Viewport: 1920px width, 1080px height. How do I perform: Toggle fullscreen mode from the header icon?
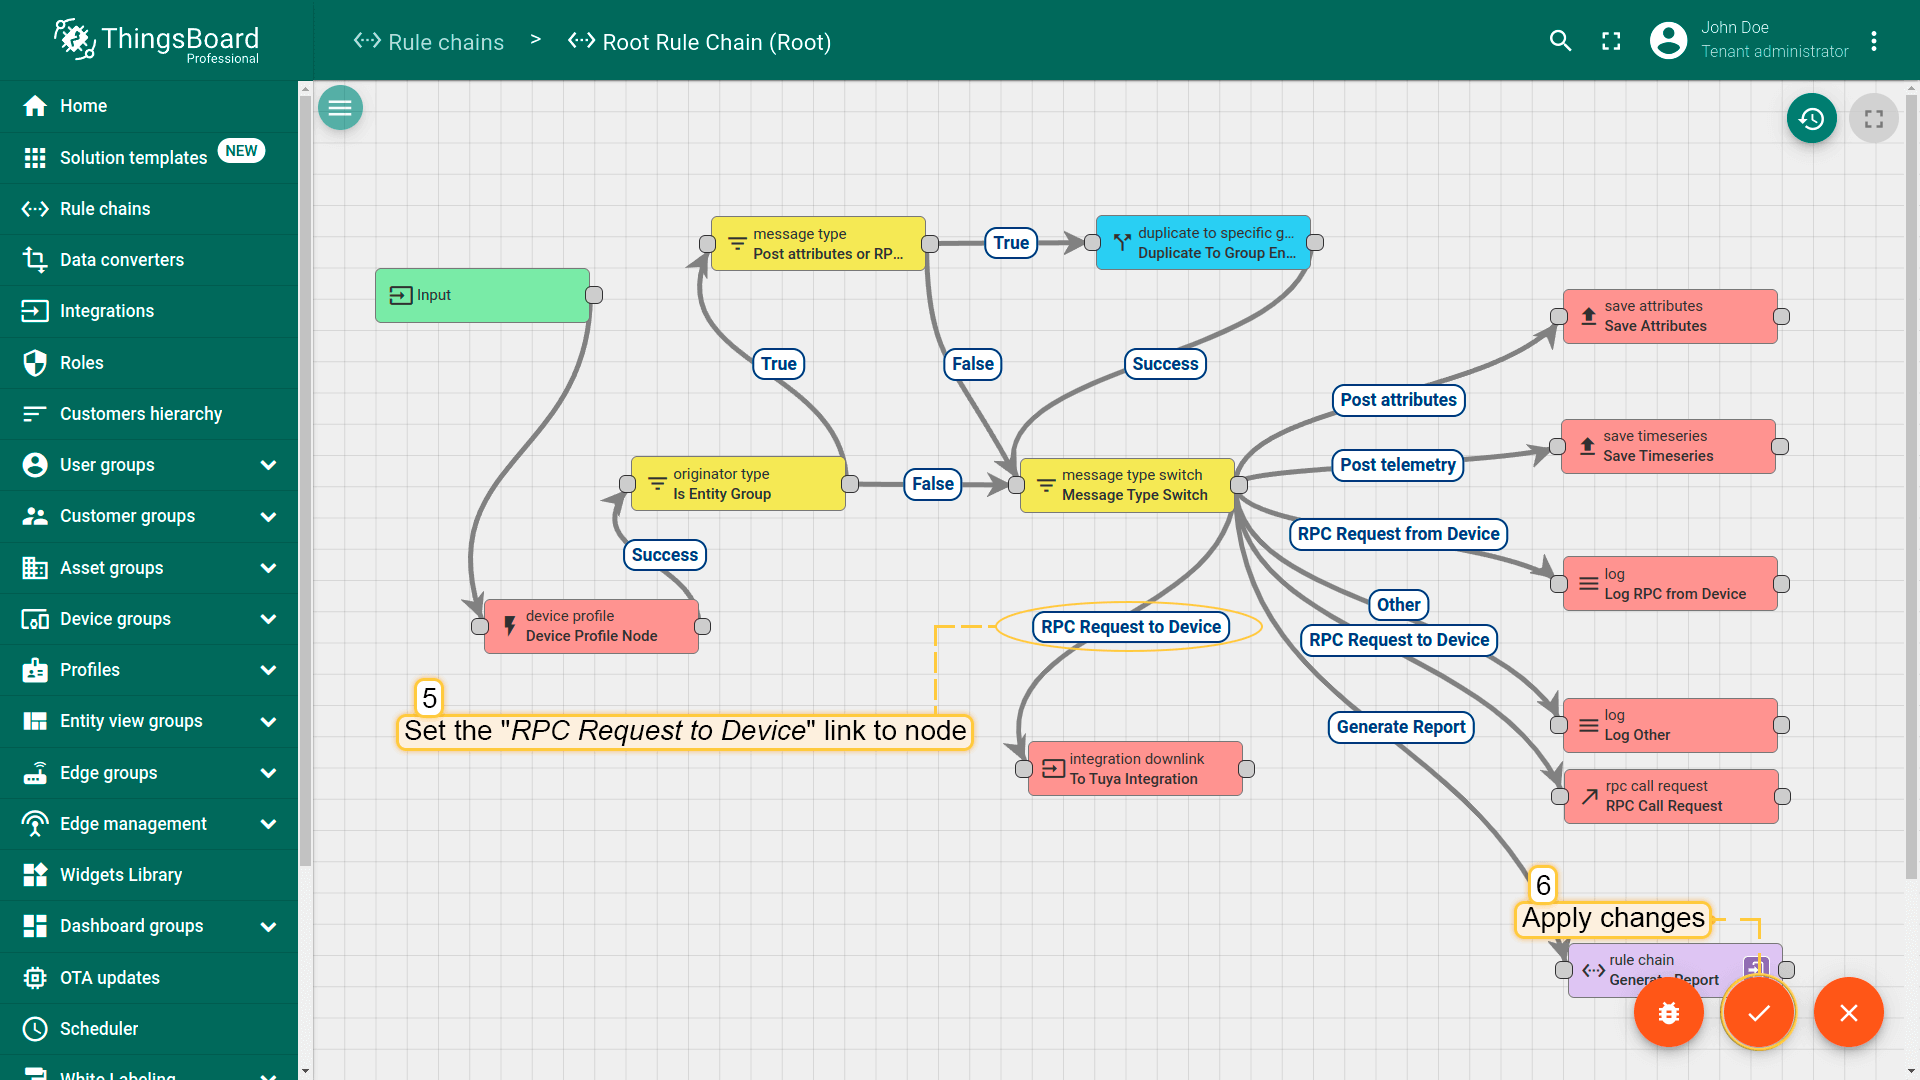point(1611,41)
